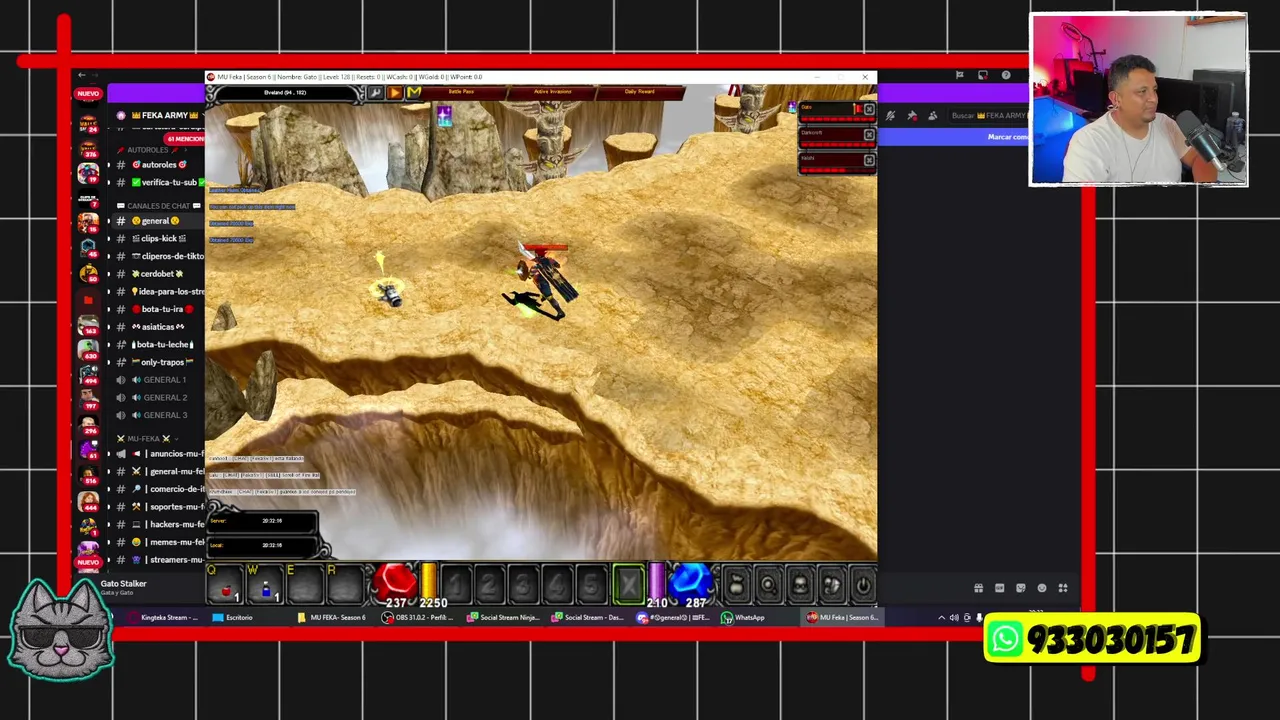Toggle the member list icon in Discord header
This screenshot has width=1280, height=720.
pyautogui.click(x=932, y=116)
